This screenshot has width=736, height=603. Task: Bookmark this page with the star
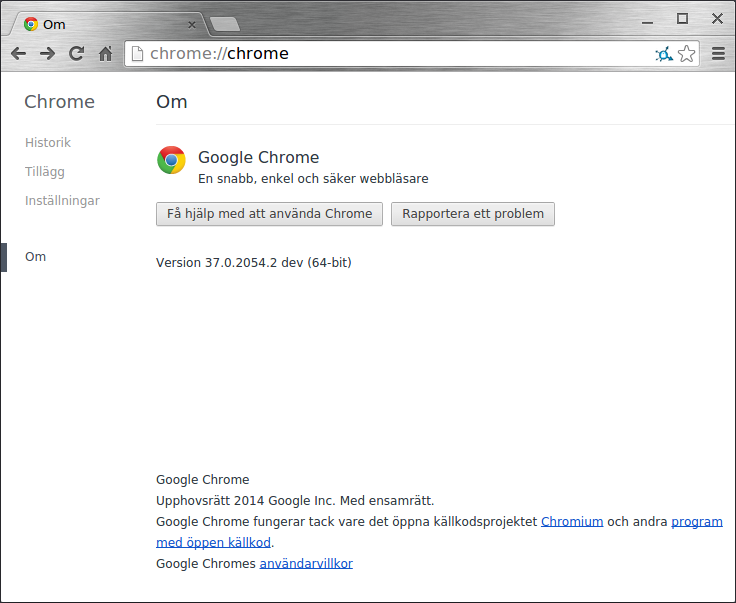click(687, 53)
